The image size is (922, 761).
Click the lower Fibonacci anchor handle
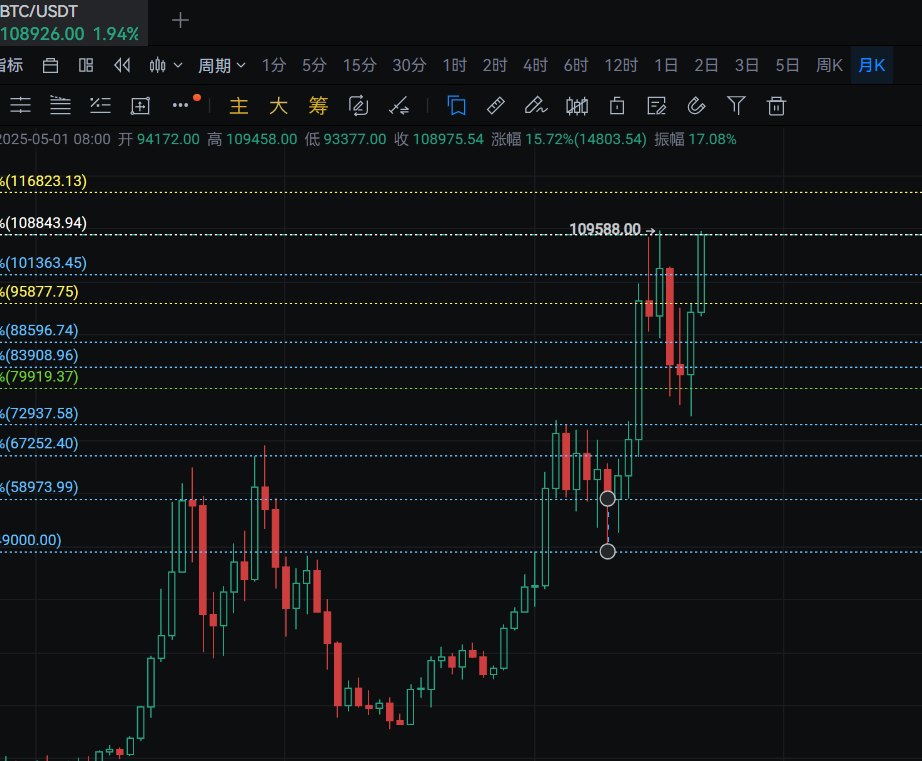click(607, 551)
